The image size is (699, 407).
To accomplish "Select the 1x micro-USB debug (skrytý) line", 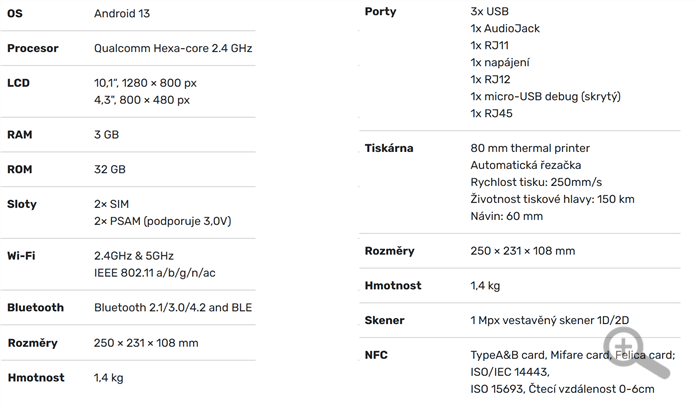I will point(545,96).
